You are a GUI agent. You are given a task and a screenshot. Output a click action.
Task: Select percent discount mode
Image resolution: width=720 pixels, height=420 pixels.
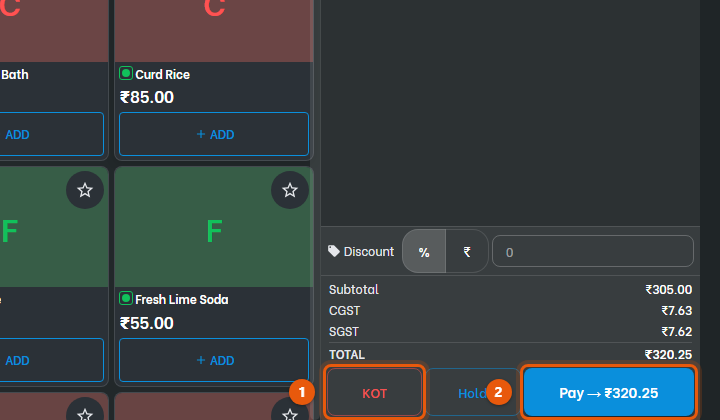click(424, 252)
